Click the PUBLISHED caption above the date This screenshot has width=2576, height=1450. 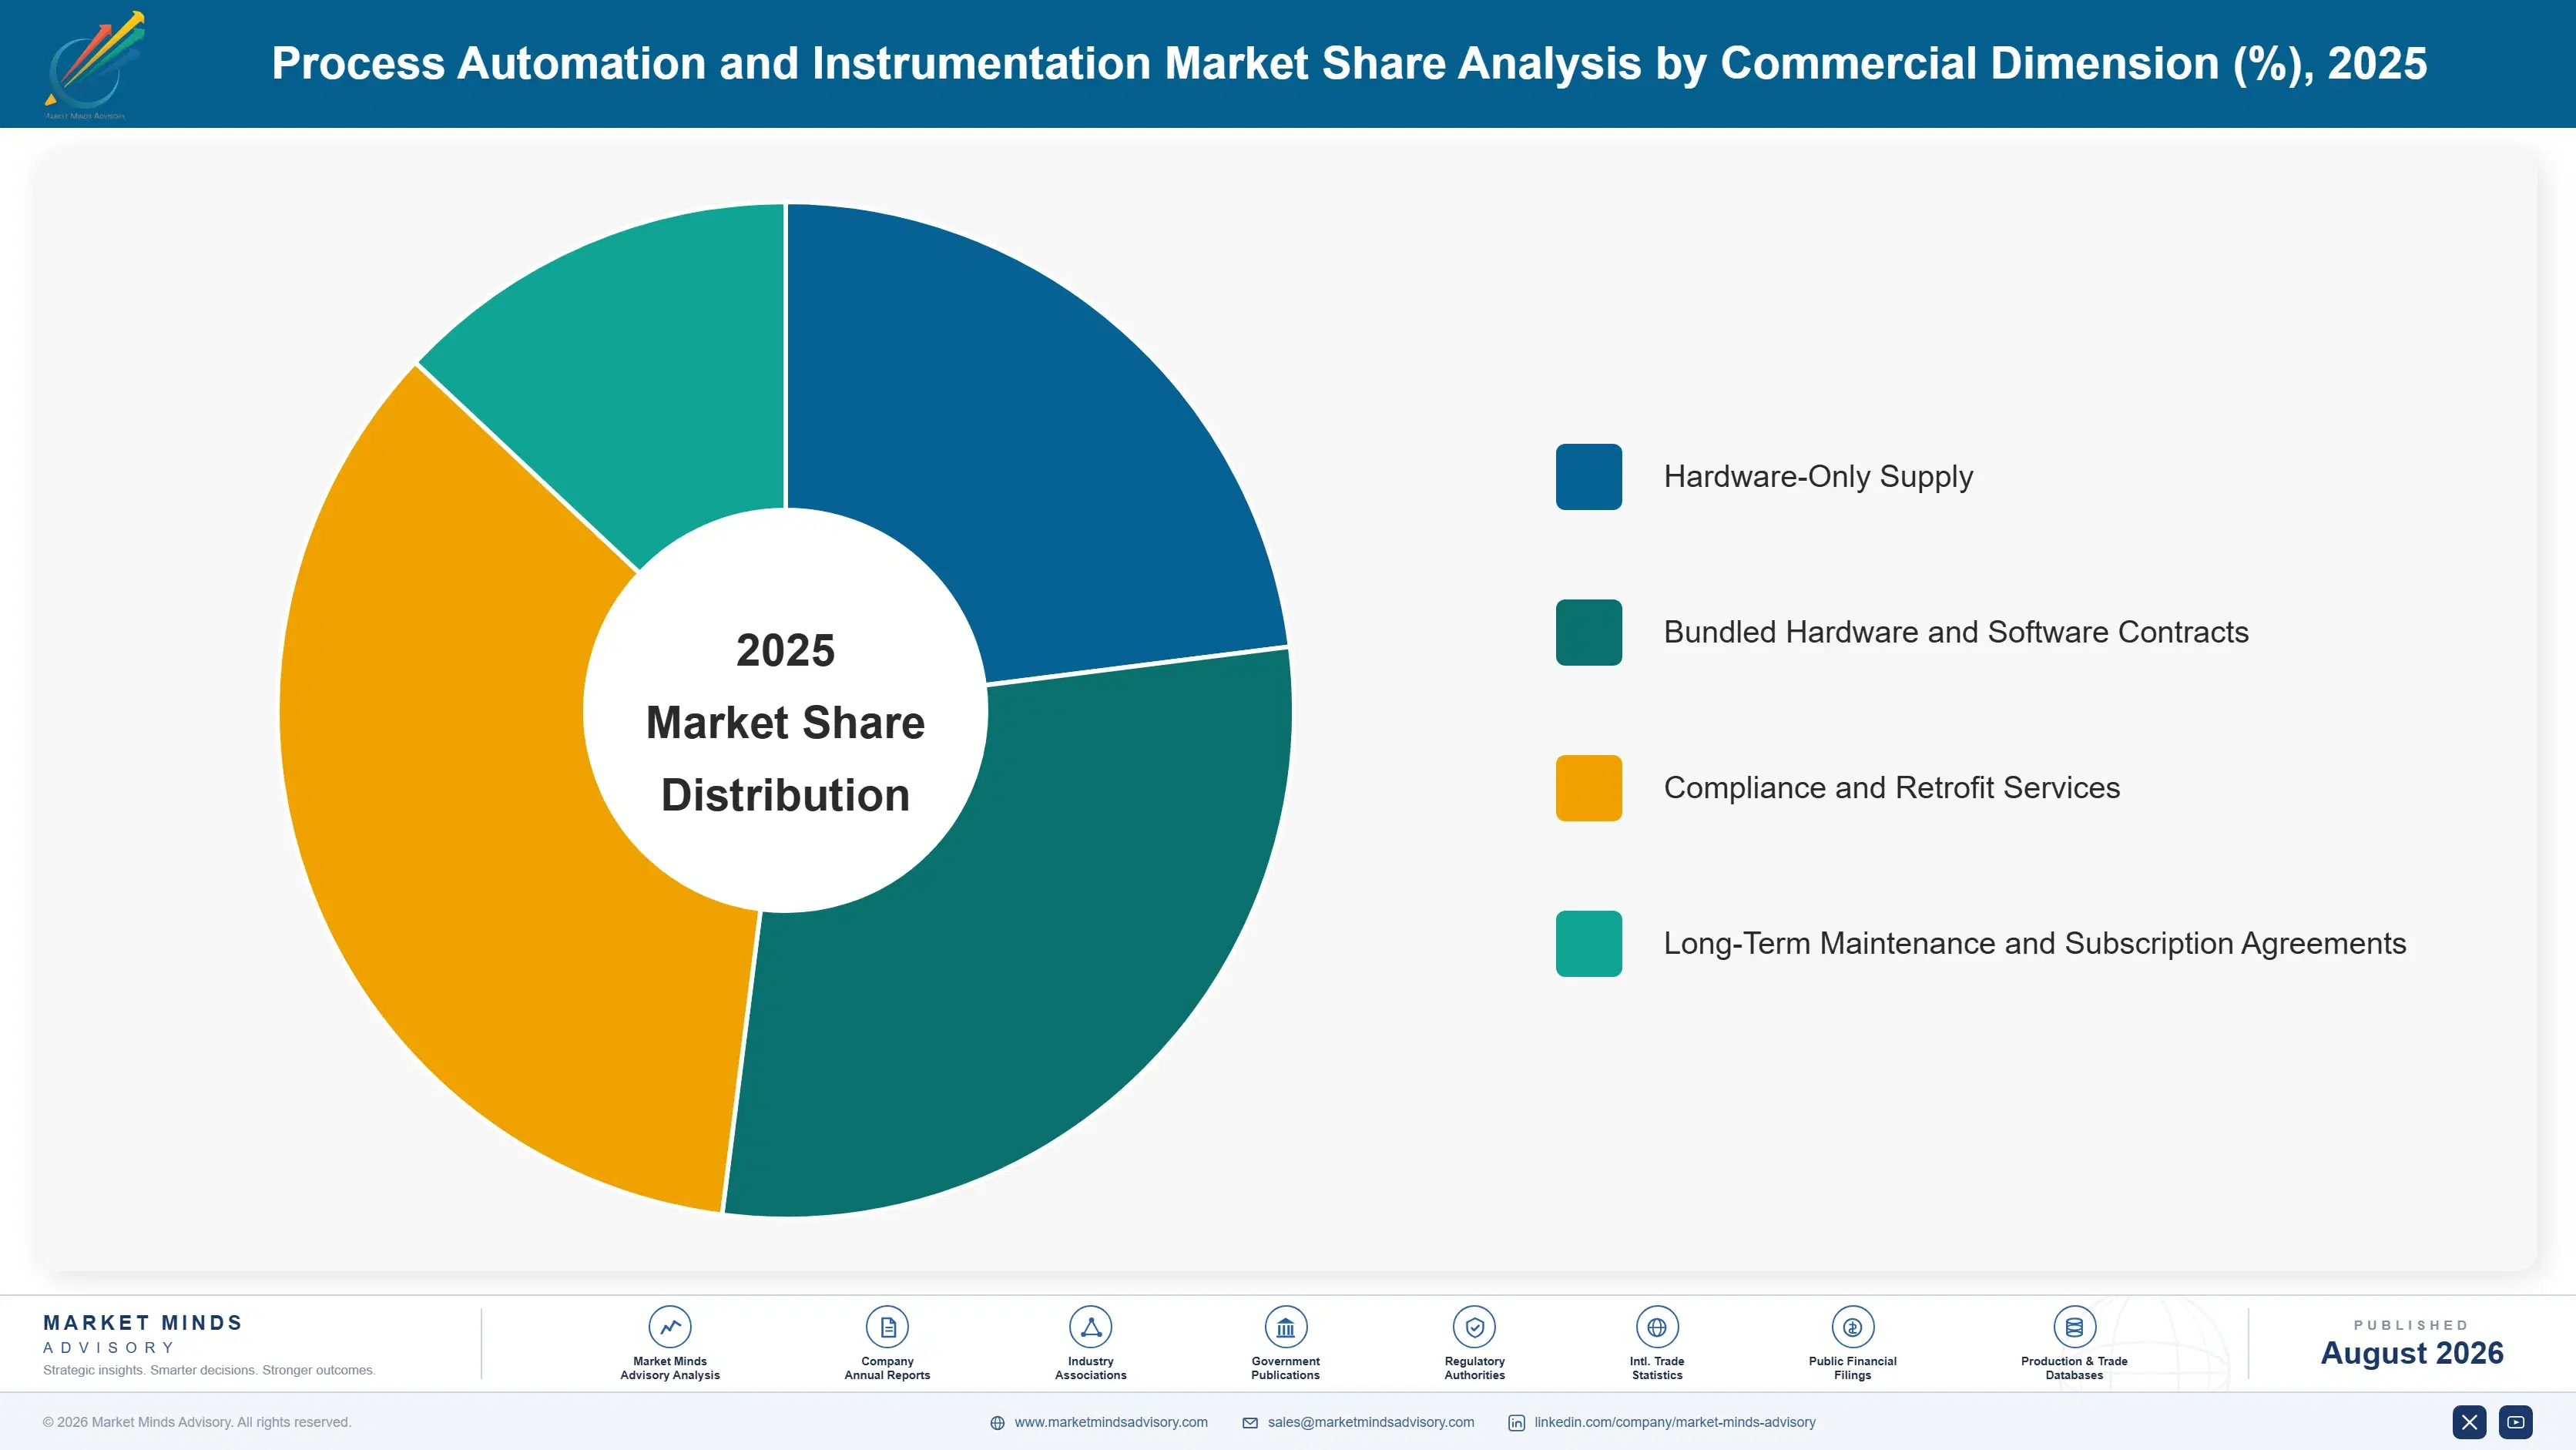click(x=2412, y=1325)
